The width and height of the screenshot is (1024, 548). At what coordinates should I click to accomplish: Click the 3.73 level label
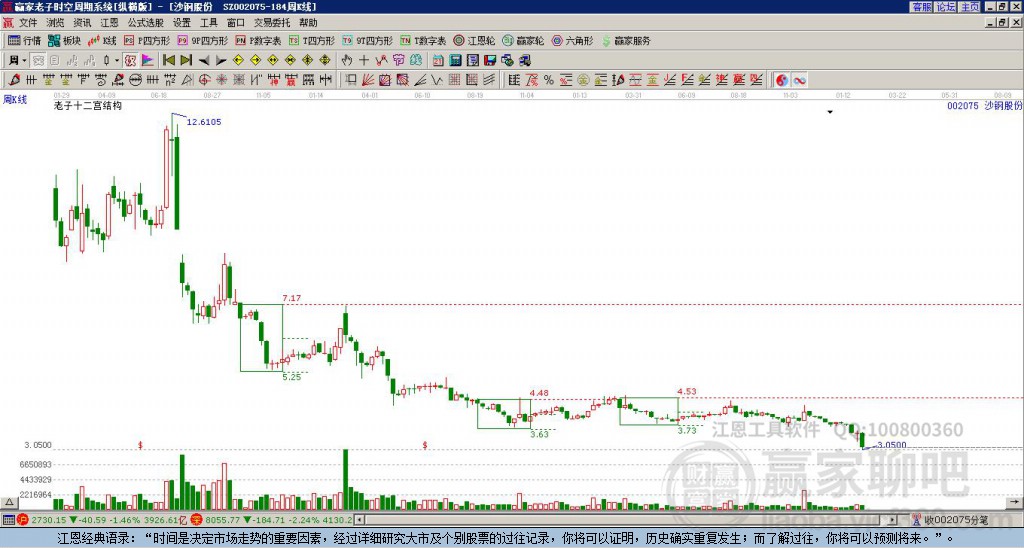click(x=687, y=431)
